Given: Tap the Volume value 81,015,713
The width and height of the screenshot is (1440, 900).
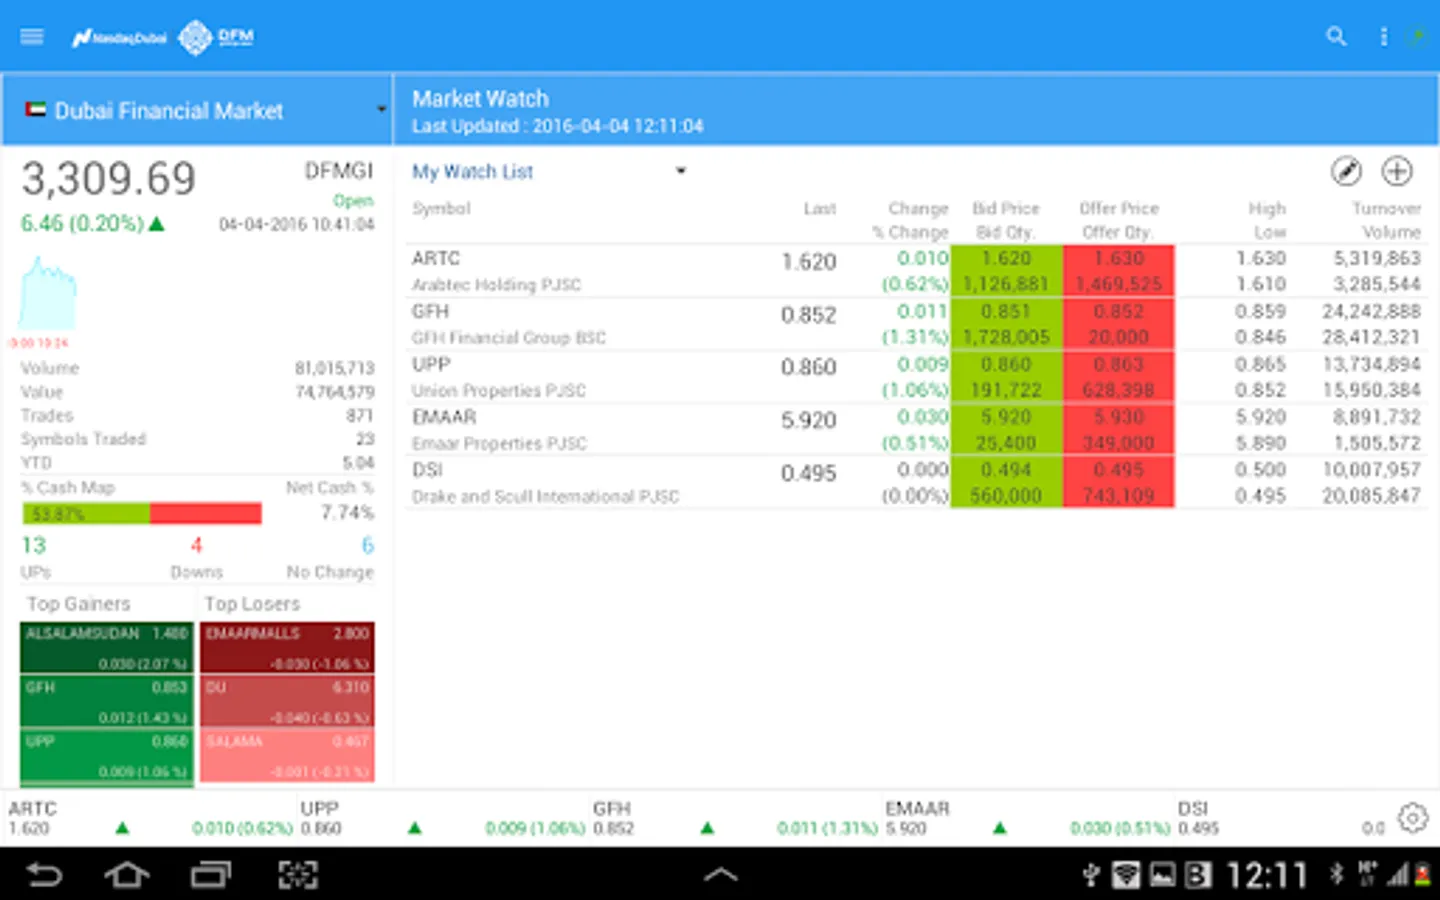Looking at the screenshot, I should 335,369.
